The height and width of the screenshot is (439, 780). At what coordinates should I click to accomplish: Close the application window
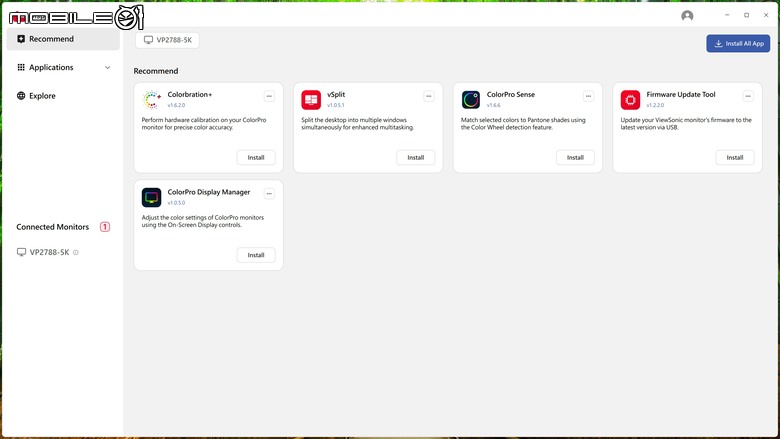766,15
